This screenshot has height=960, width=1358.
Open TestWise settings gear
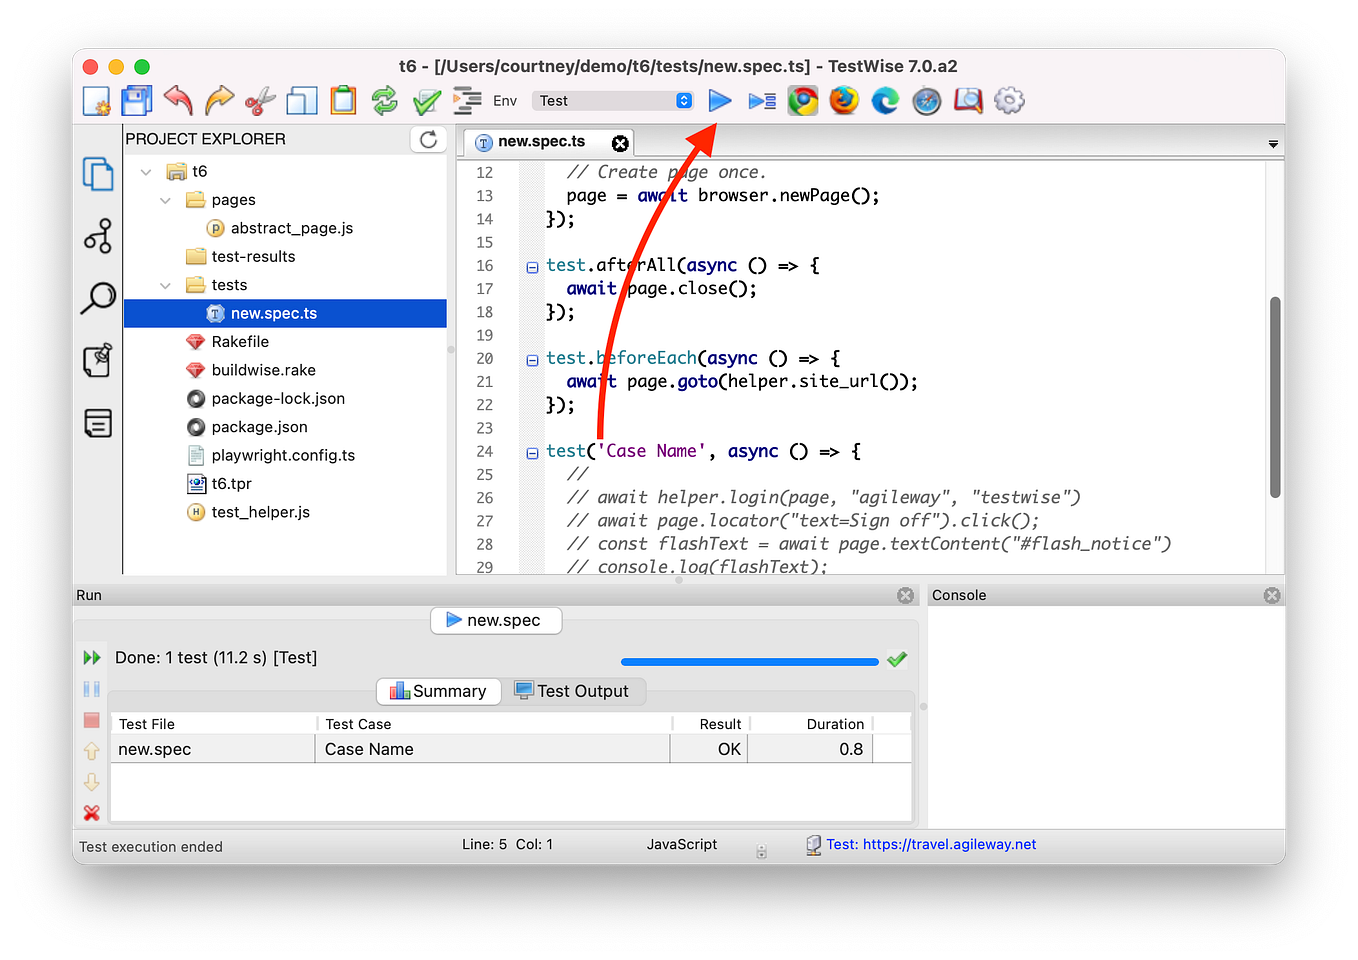1009,100
